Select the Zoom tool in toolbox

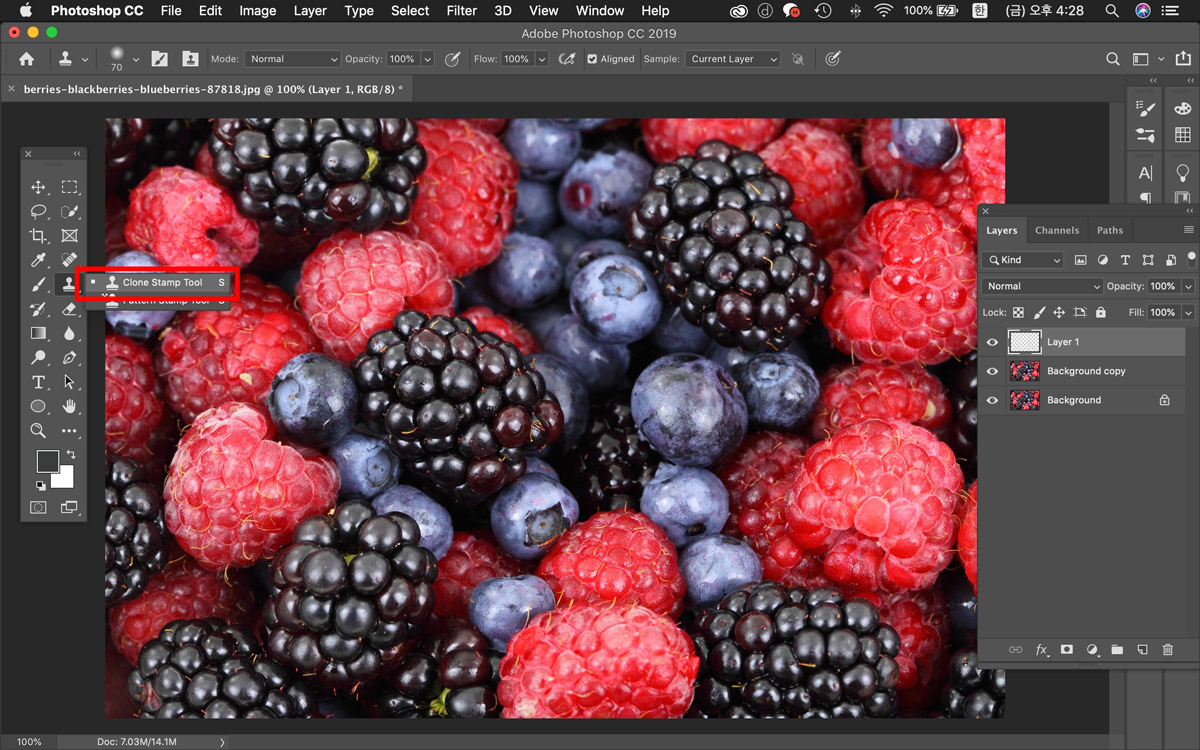[38, 431]
